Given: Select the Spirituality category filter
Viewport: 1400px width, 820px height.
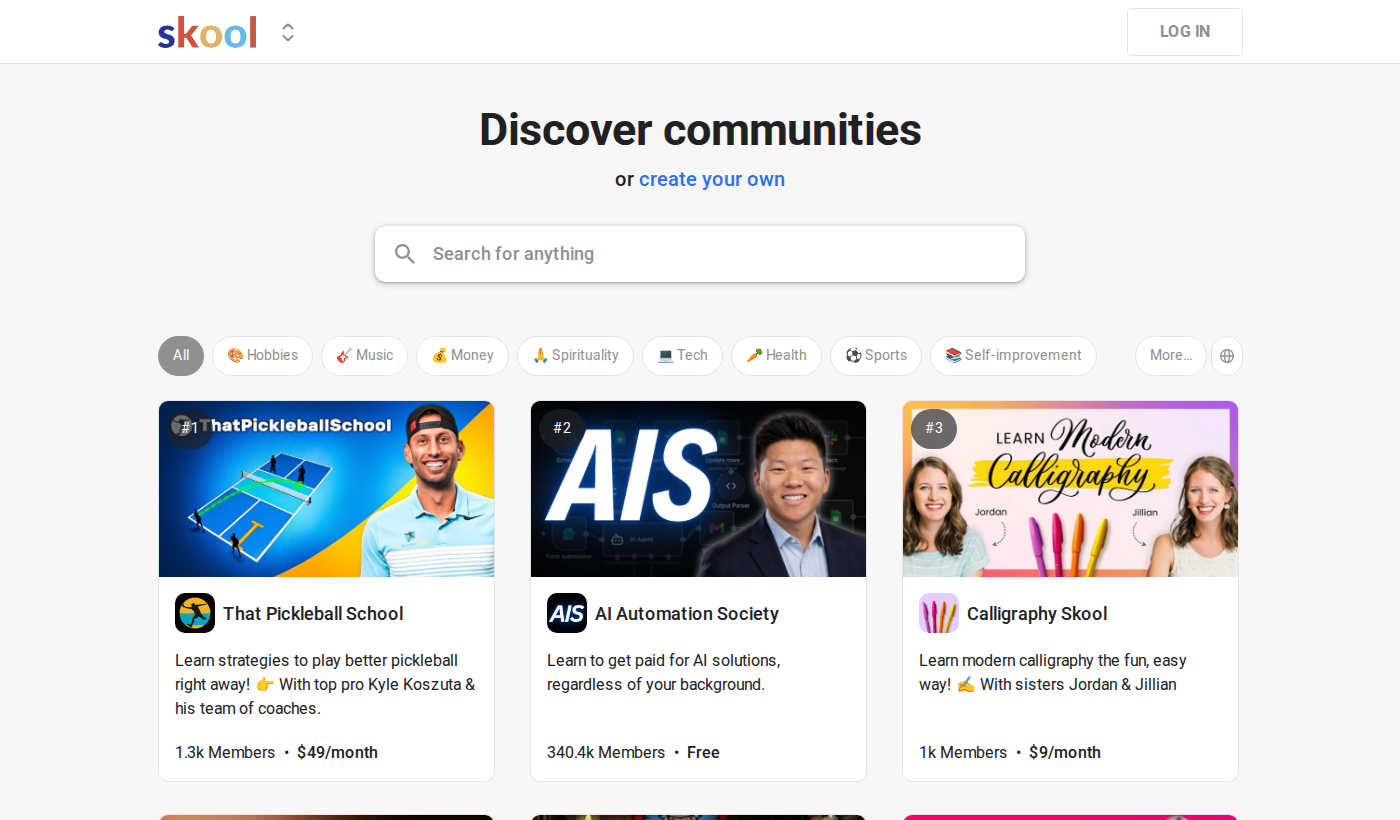Looking at the screenshot, I should 575,355.
